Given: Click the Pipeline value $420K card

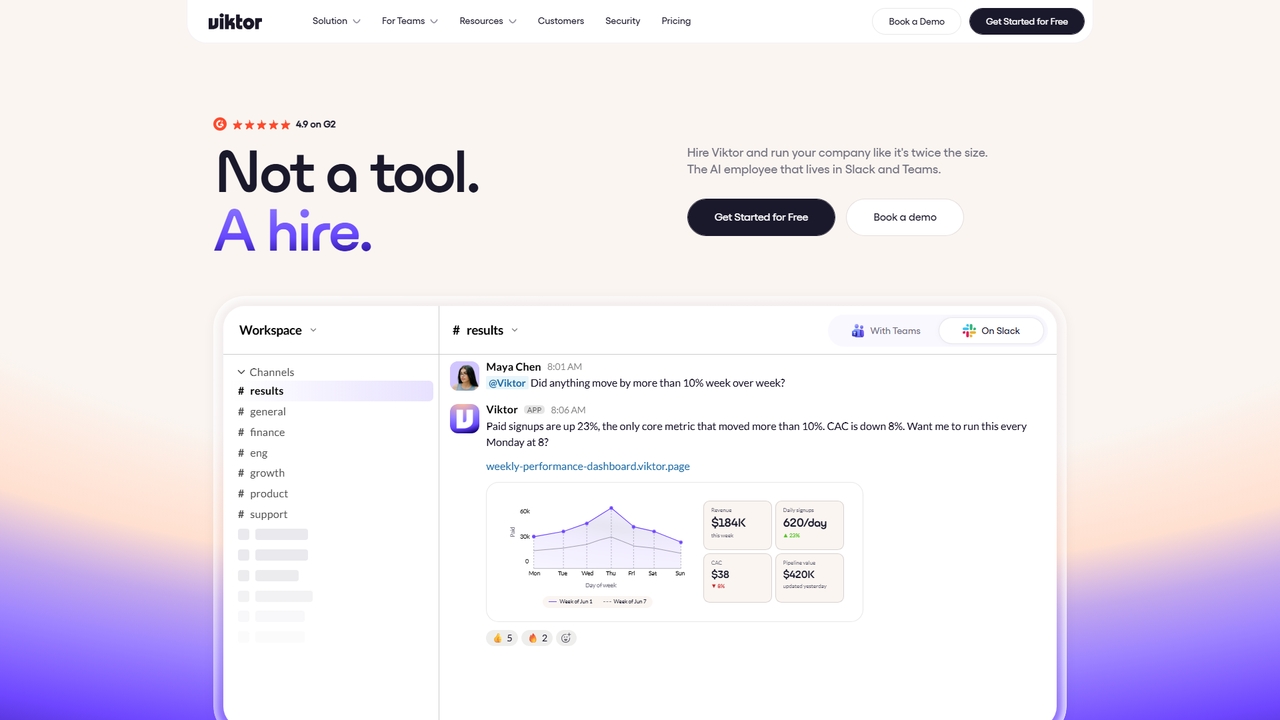Looking at the screenshot, I should click(x=809, y=578).
